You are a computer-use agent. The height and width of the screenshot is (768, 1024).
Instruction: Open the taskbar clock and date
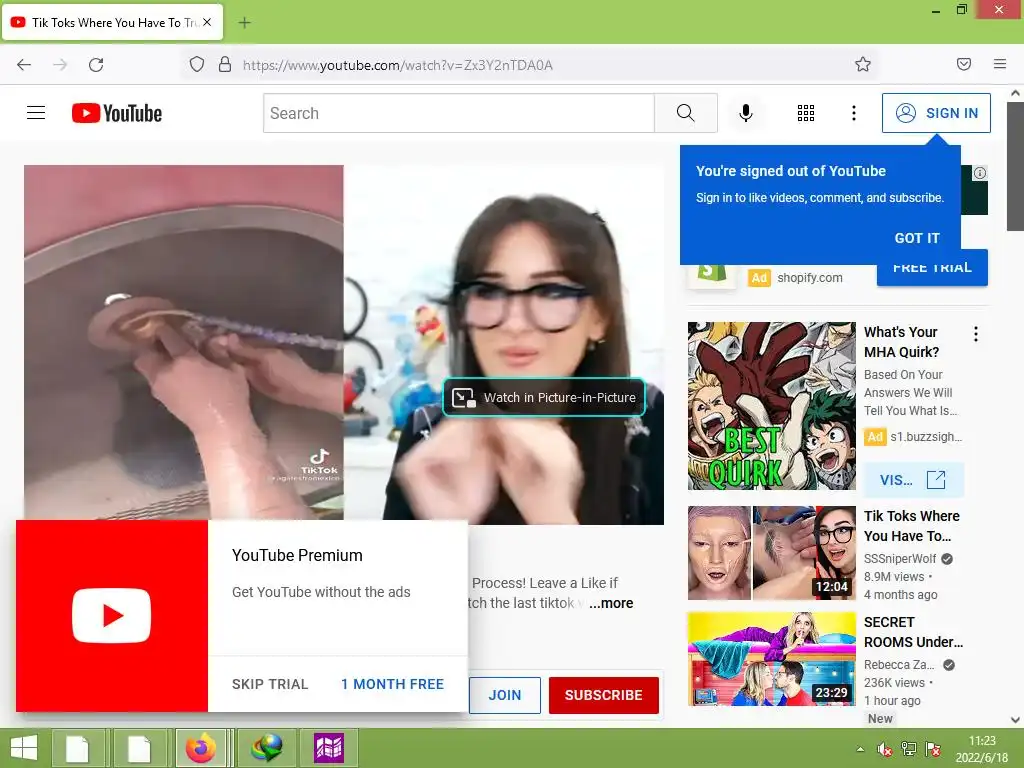982,749
